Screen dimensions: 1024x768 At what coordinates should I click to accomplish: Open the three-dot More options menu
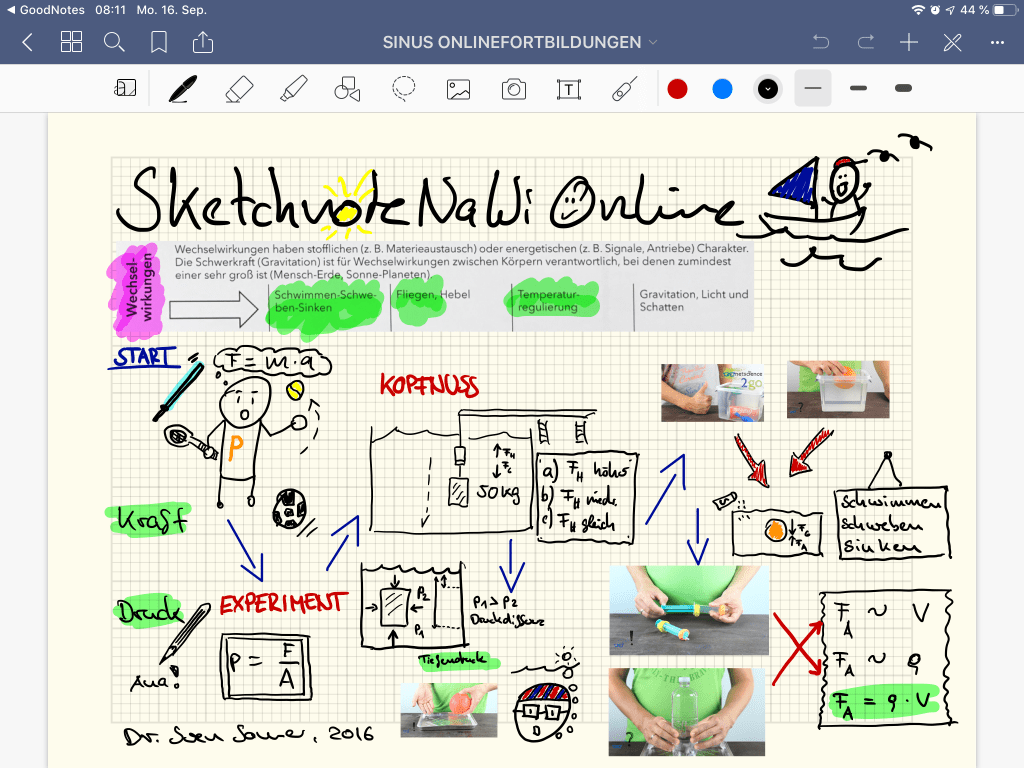[997, 42]
